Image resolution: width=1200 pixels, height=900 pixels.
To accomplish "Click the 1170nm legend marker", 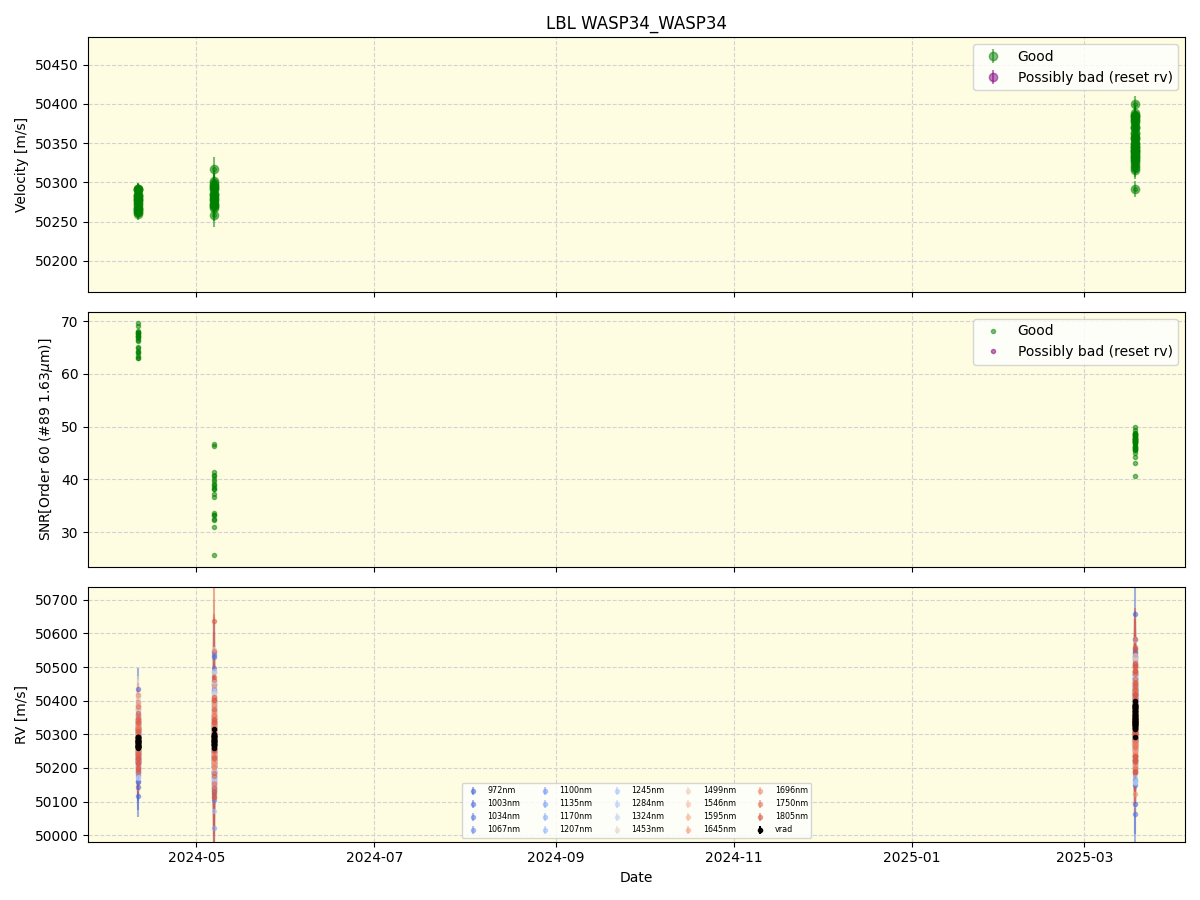I will coord(545,816).
